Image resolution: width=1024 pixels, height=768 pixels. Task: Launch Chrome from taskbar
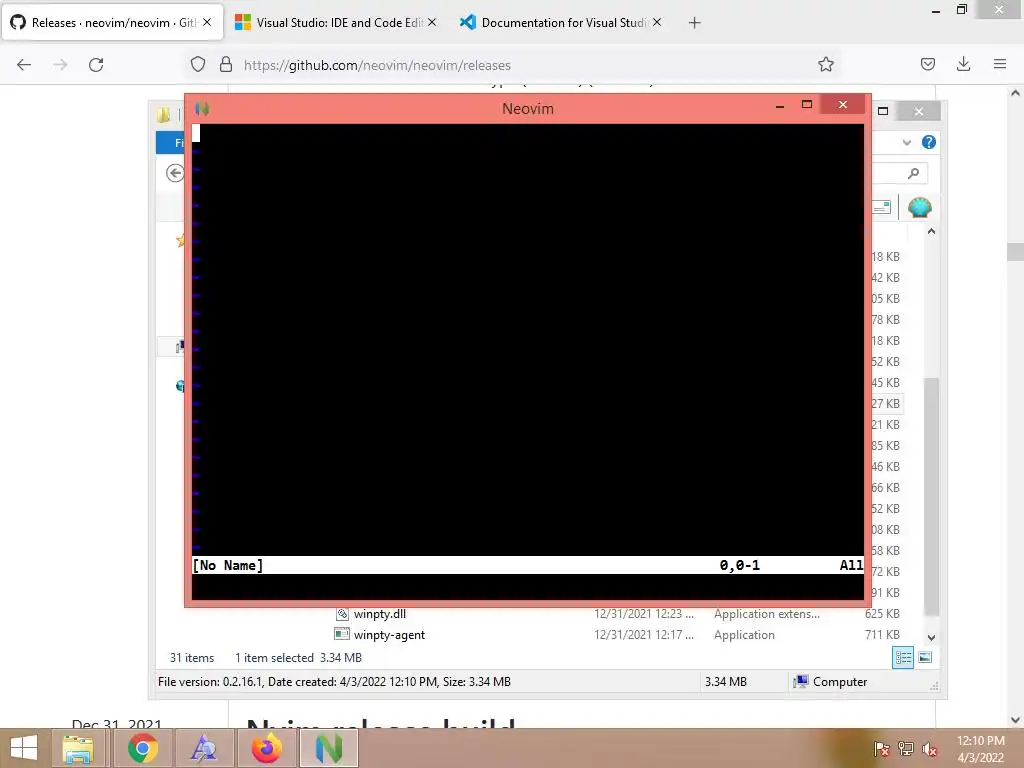click(142, 748)
